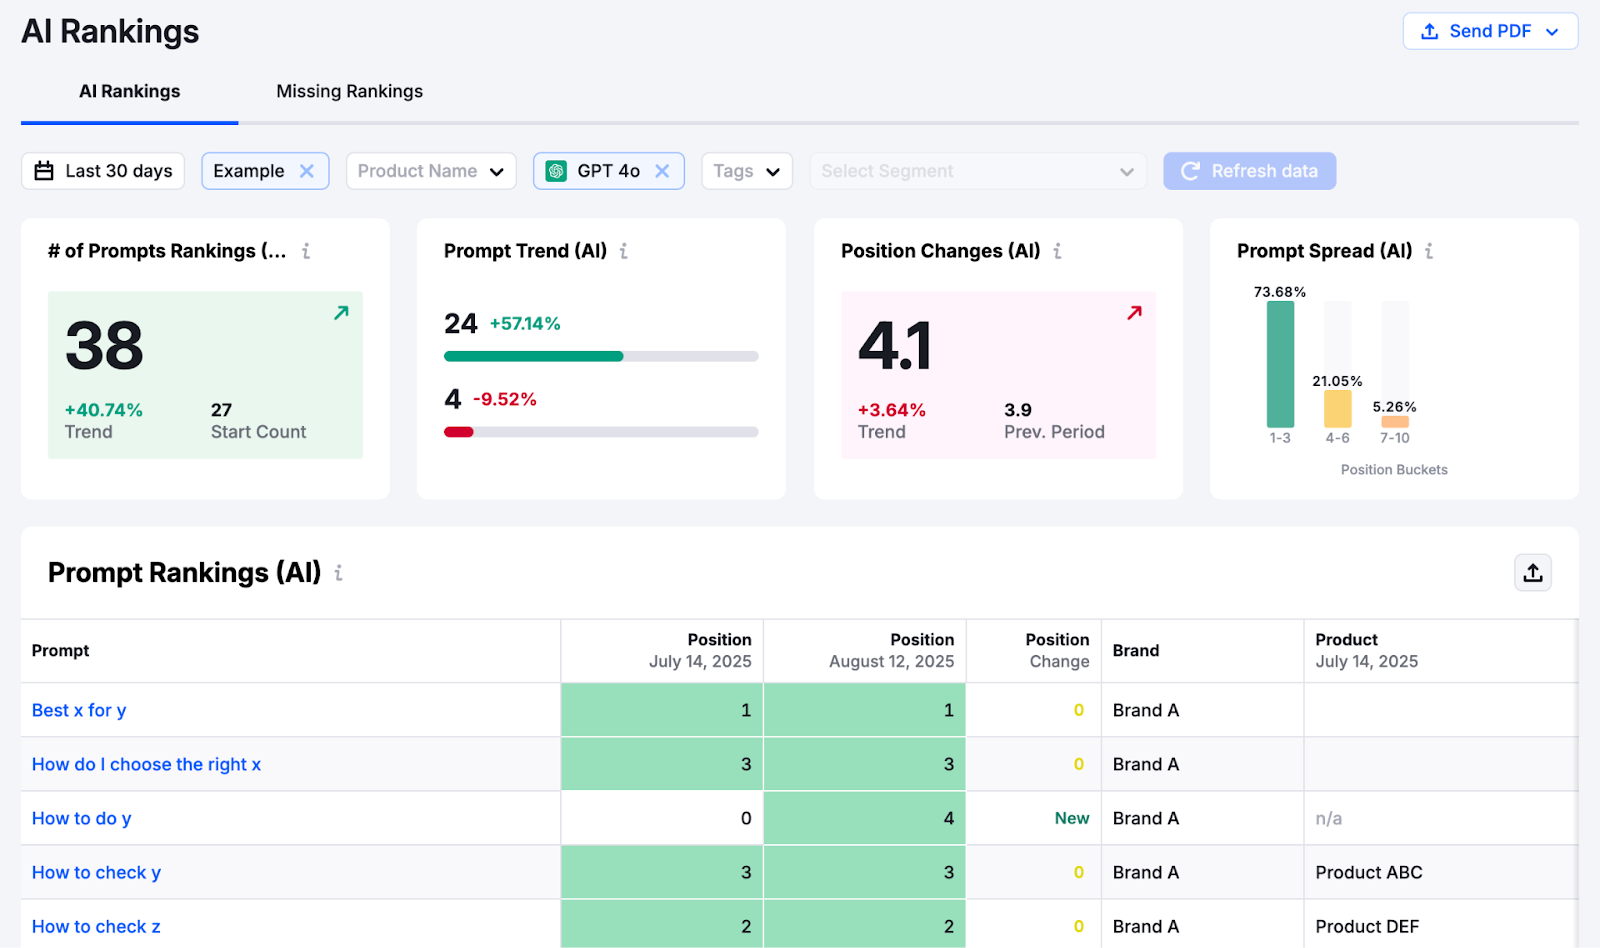Open the Select Segment dropdown
The height and width of the screenshot is (948, 1600).
click(977, 170)
